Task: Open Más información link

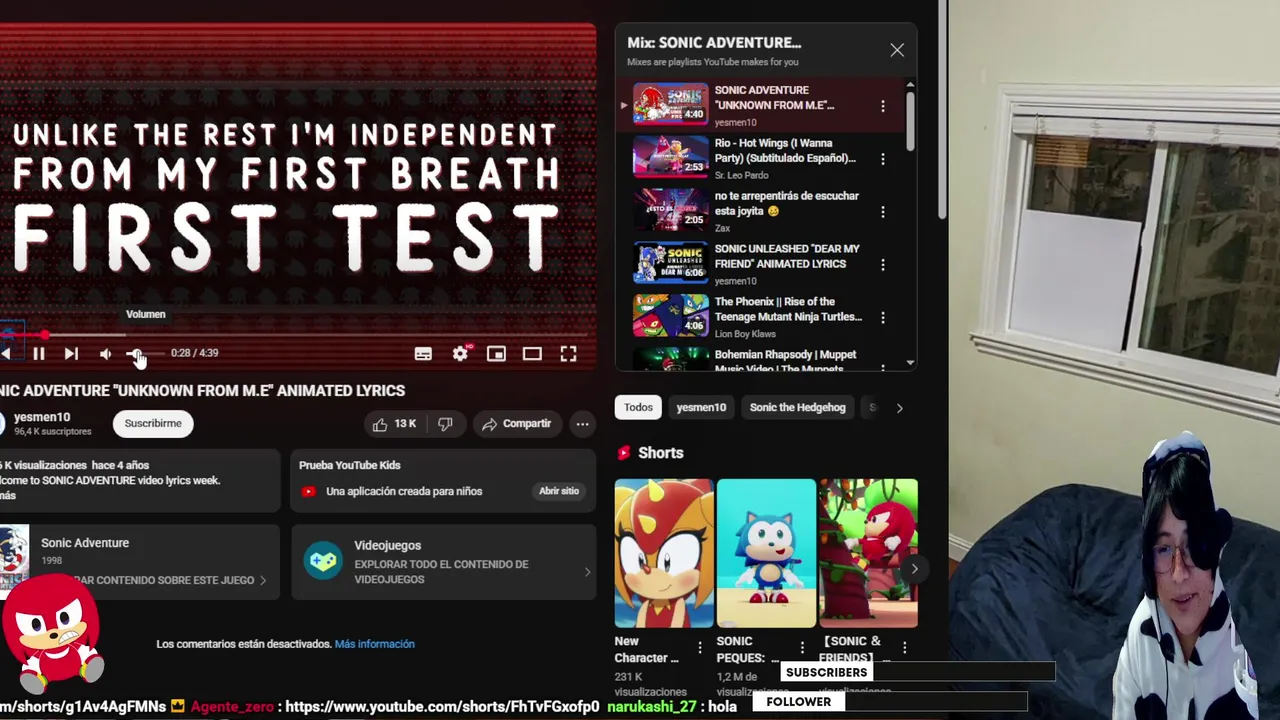Action: 374,644
